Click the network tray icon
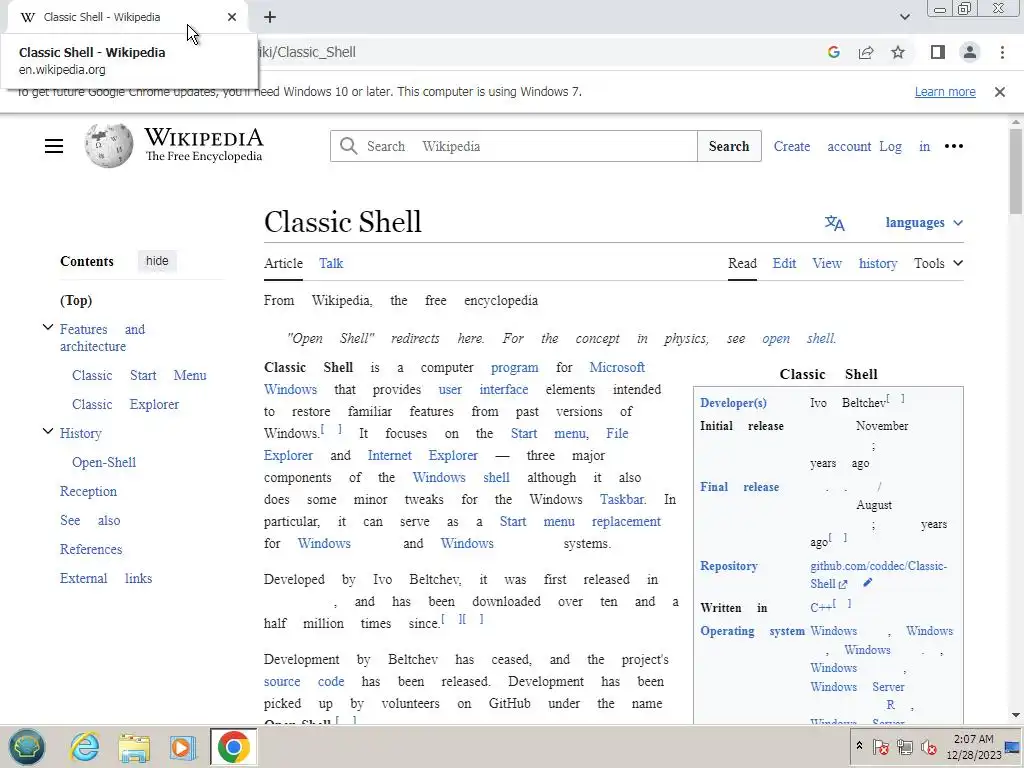This screenshot has width=1024, height=768. [x=904, y=746]
